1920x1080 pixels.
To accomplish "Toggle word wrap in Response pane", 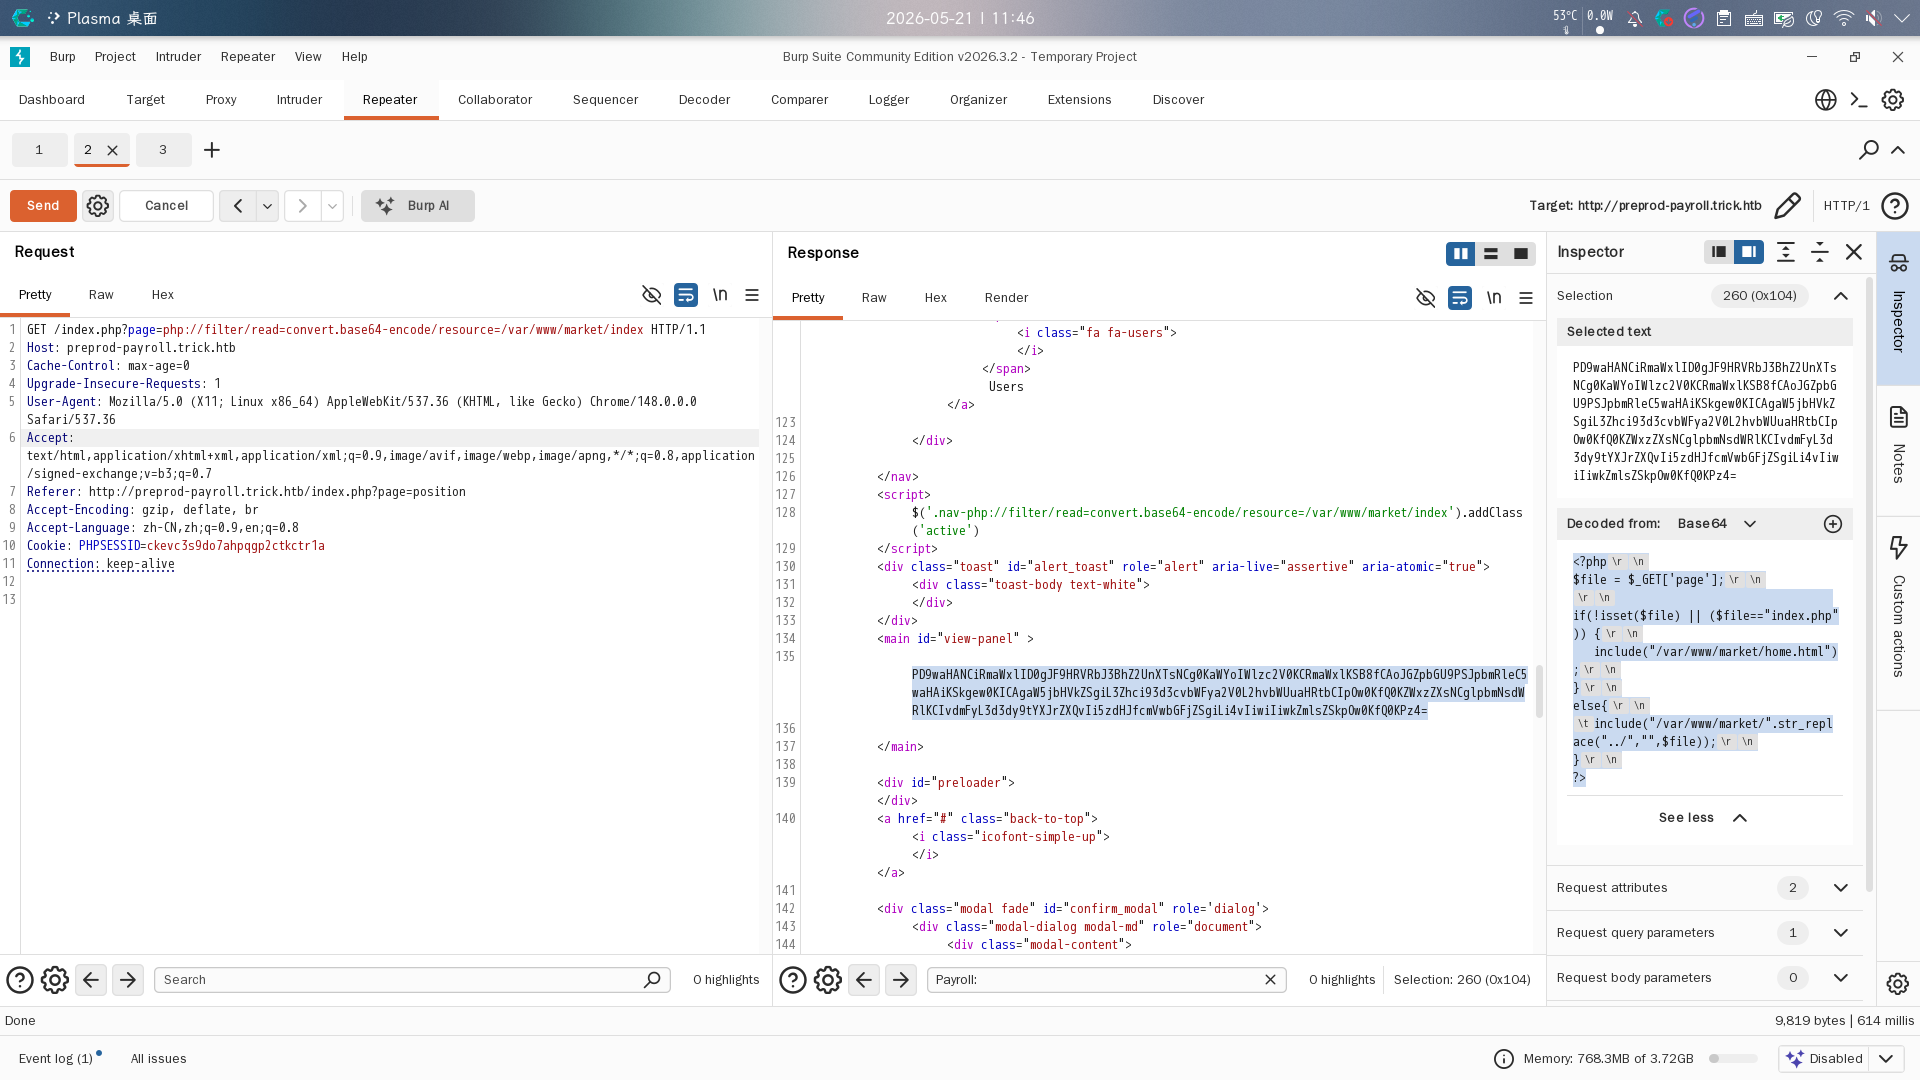I will pos(1460,298).
